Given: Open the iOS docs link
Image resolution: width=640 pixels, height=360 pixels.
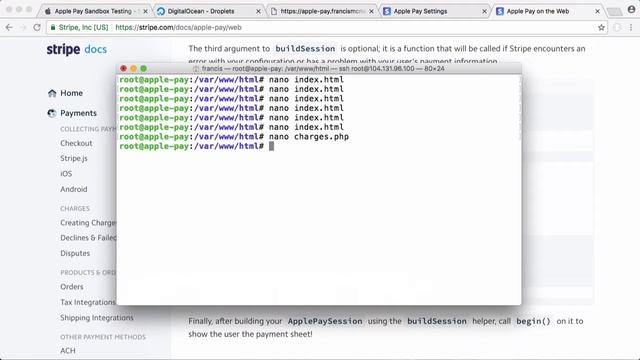Looking at the screenshot, I should pos(66,174).
